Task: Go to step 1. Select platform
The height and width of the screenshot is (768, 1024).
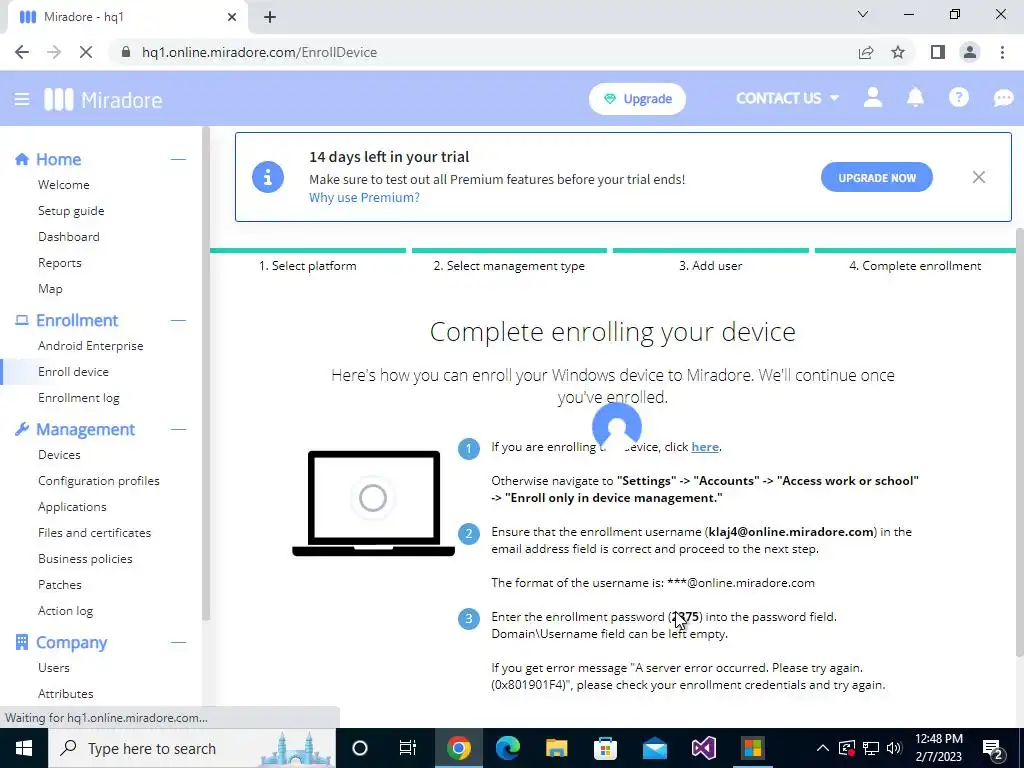Action: pyautogui.click(x=308, y=266)
